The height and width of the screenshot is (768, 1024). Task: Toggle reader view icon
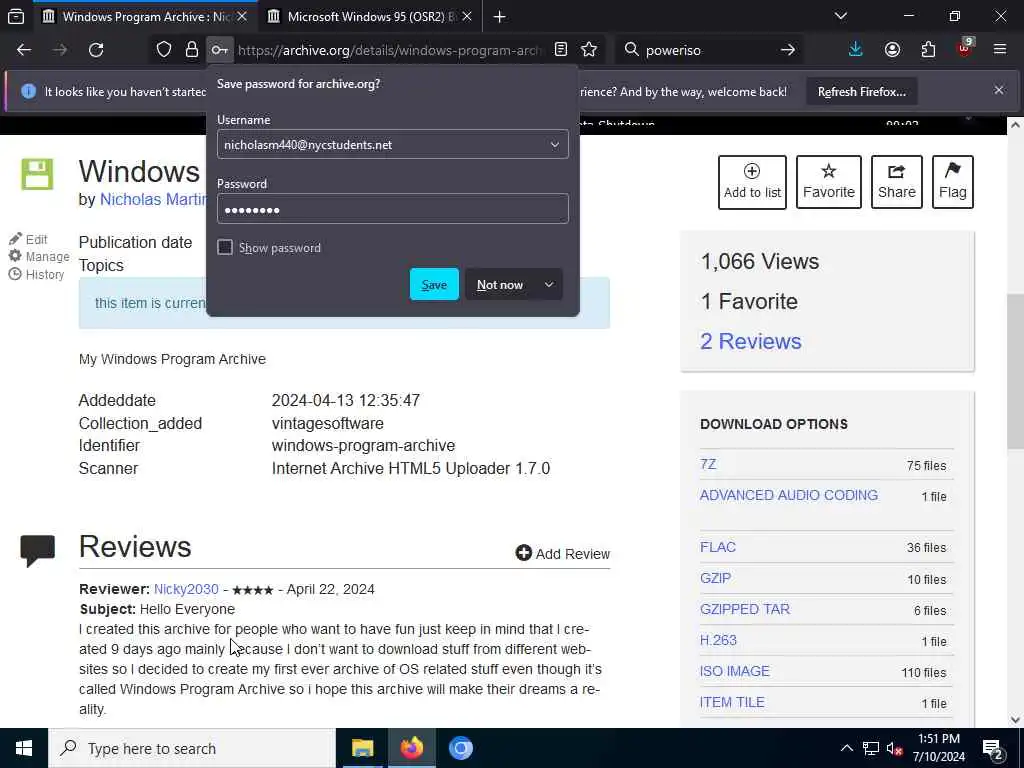click(x=560, y=50)
